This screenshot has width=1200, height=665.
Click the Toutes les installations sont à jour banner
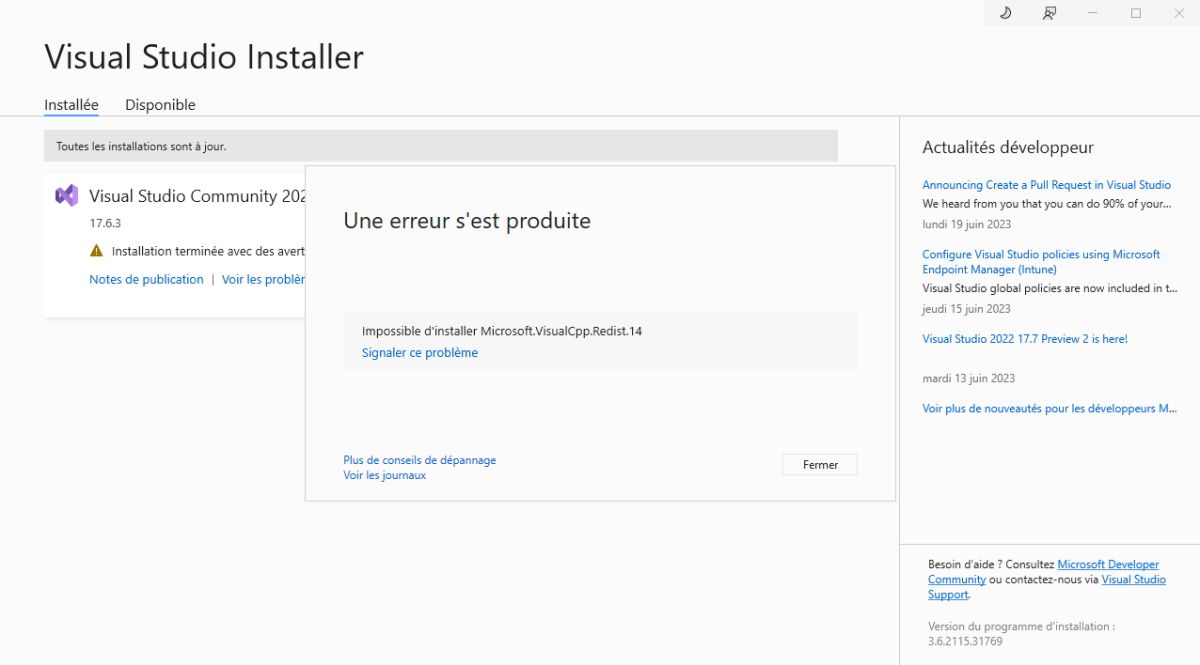pyautogui.click(x=441, y=146)
